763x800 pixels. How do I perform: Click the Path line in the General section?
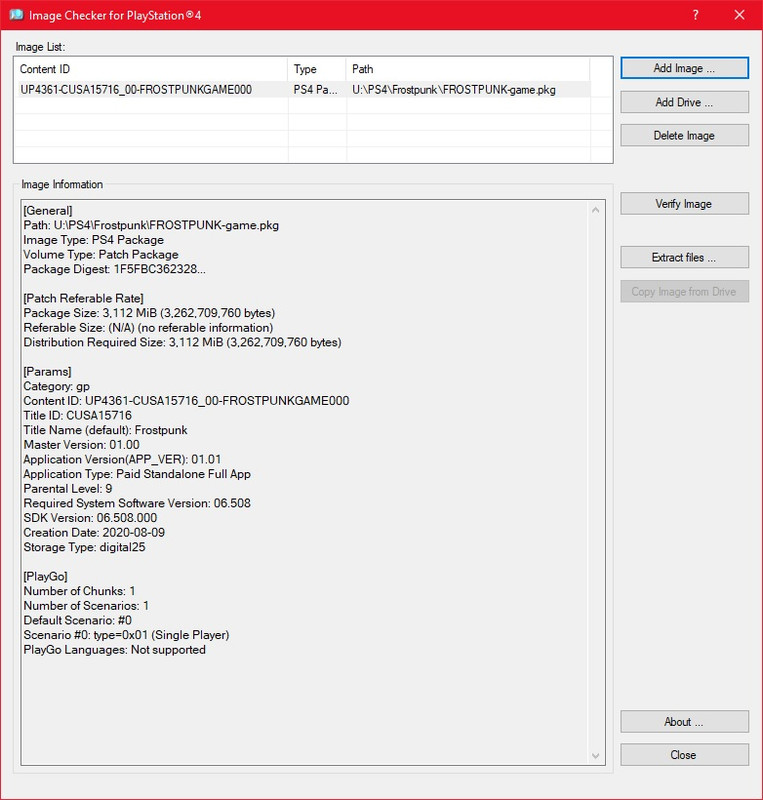[151, 226]
